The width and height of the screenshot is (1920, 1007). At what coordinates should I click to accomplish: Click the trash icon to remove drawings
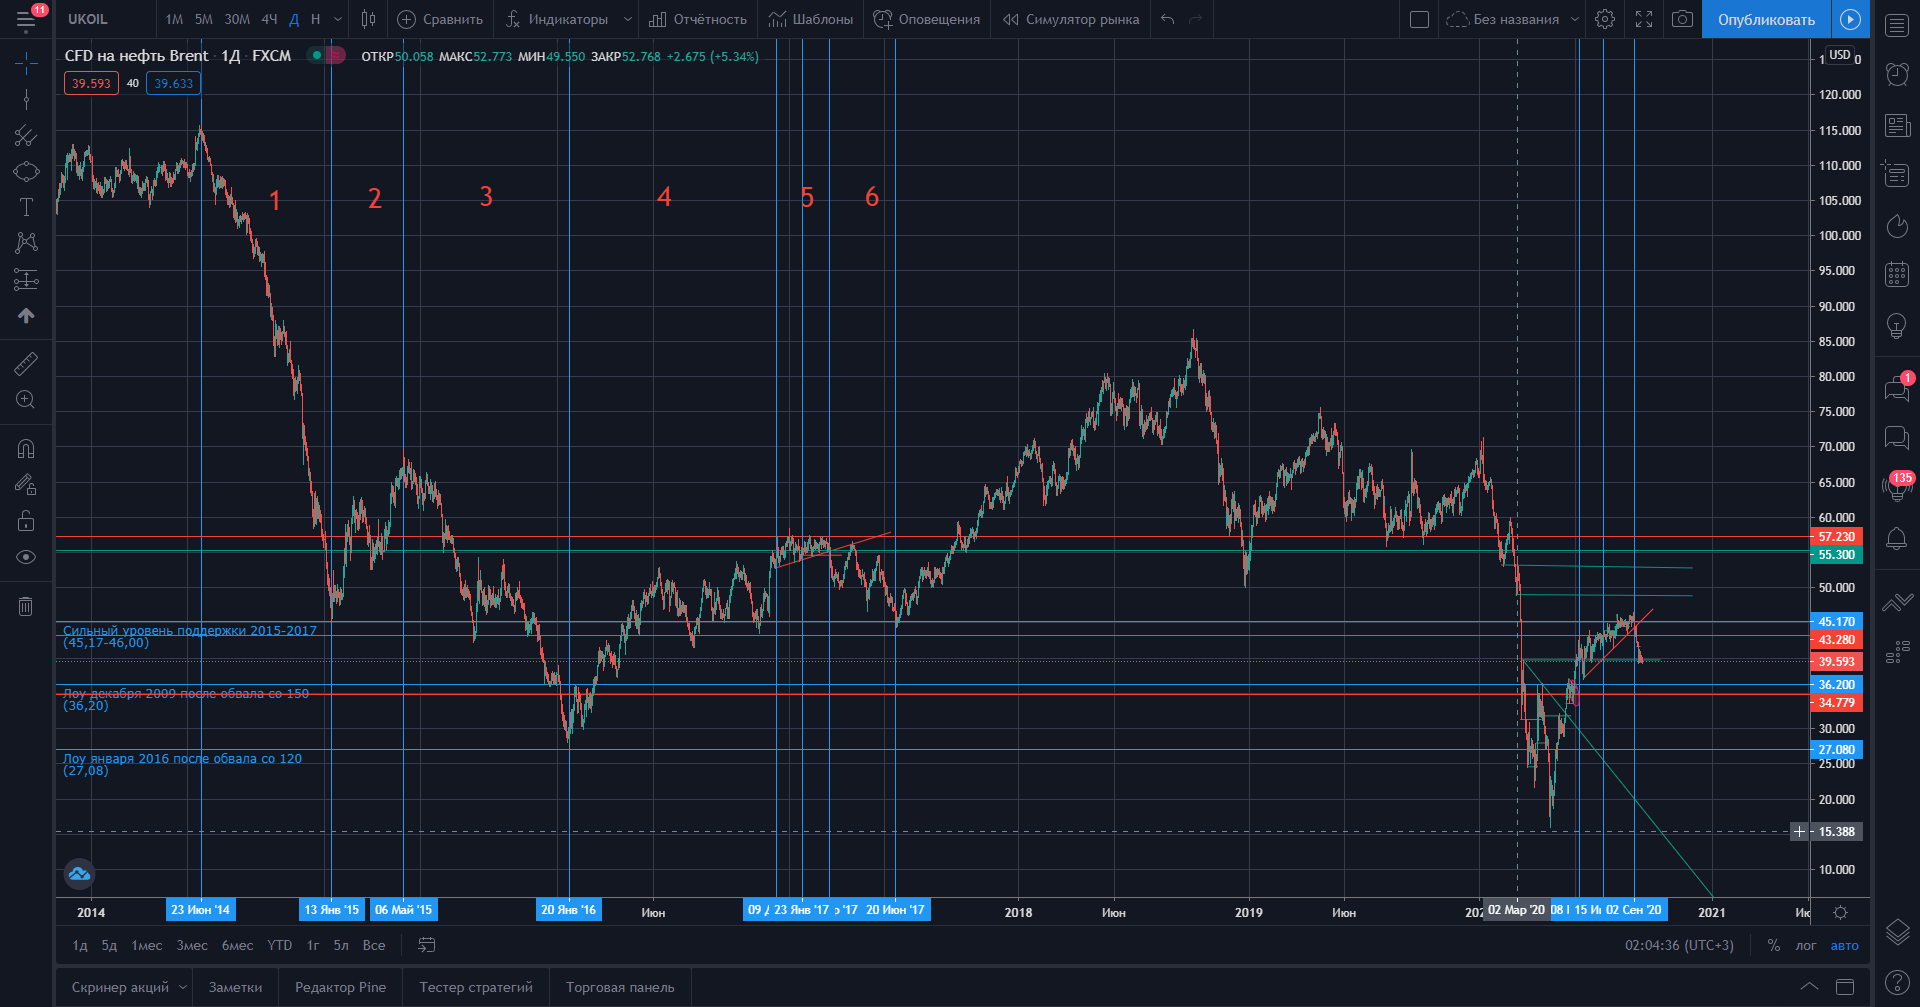click(x=26, y=606)
